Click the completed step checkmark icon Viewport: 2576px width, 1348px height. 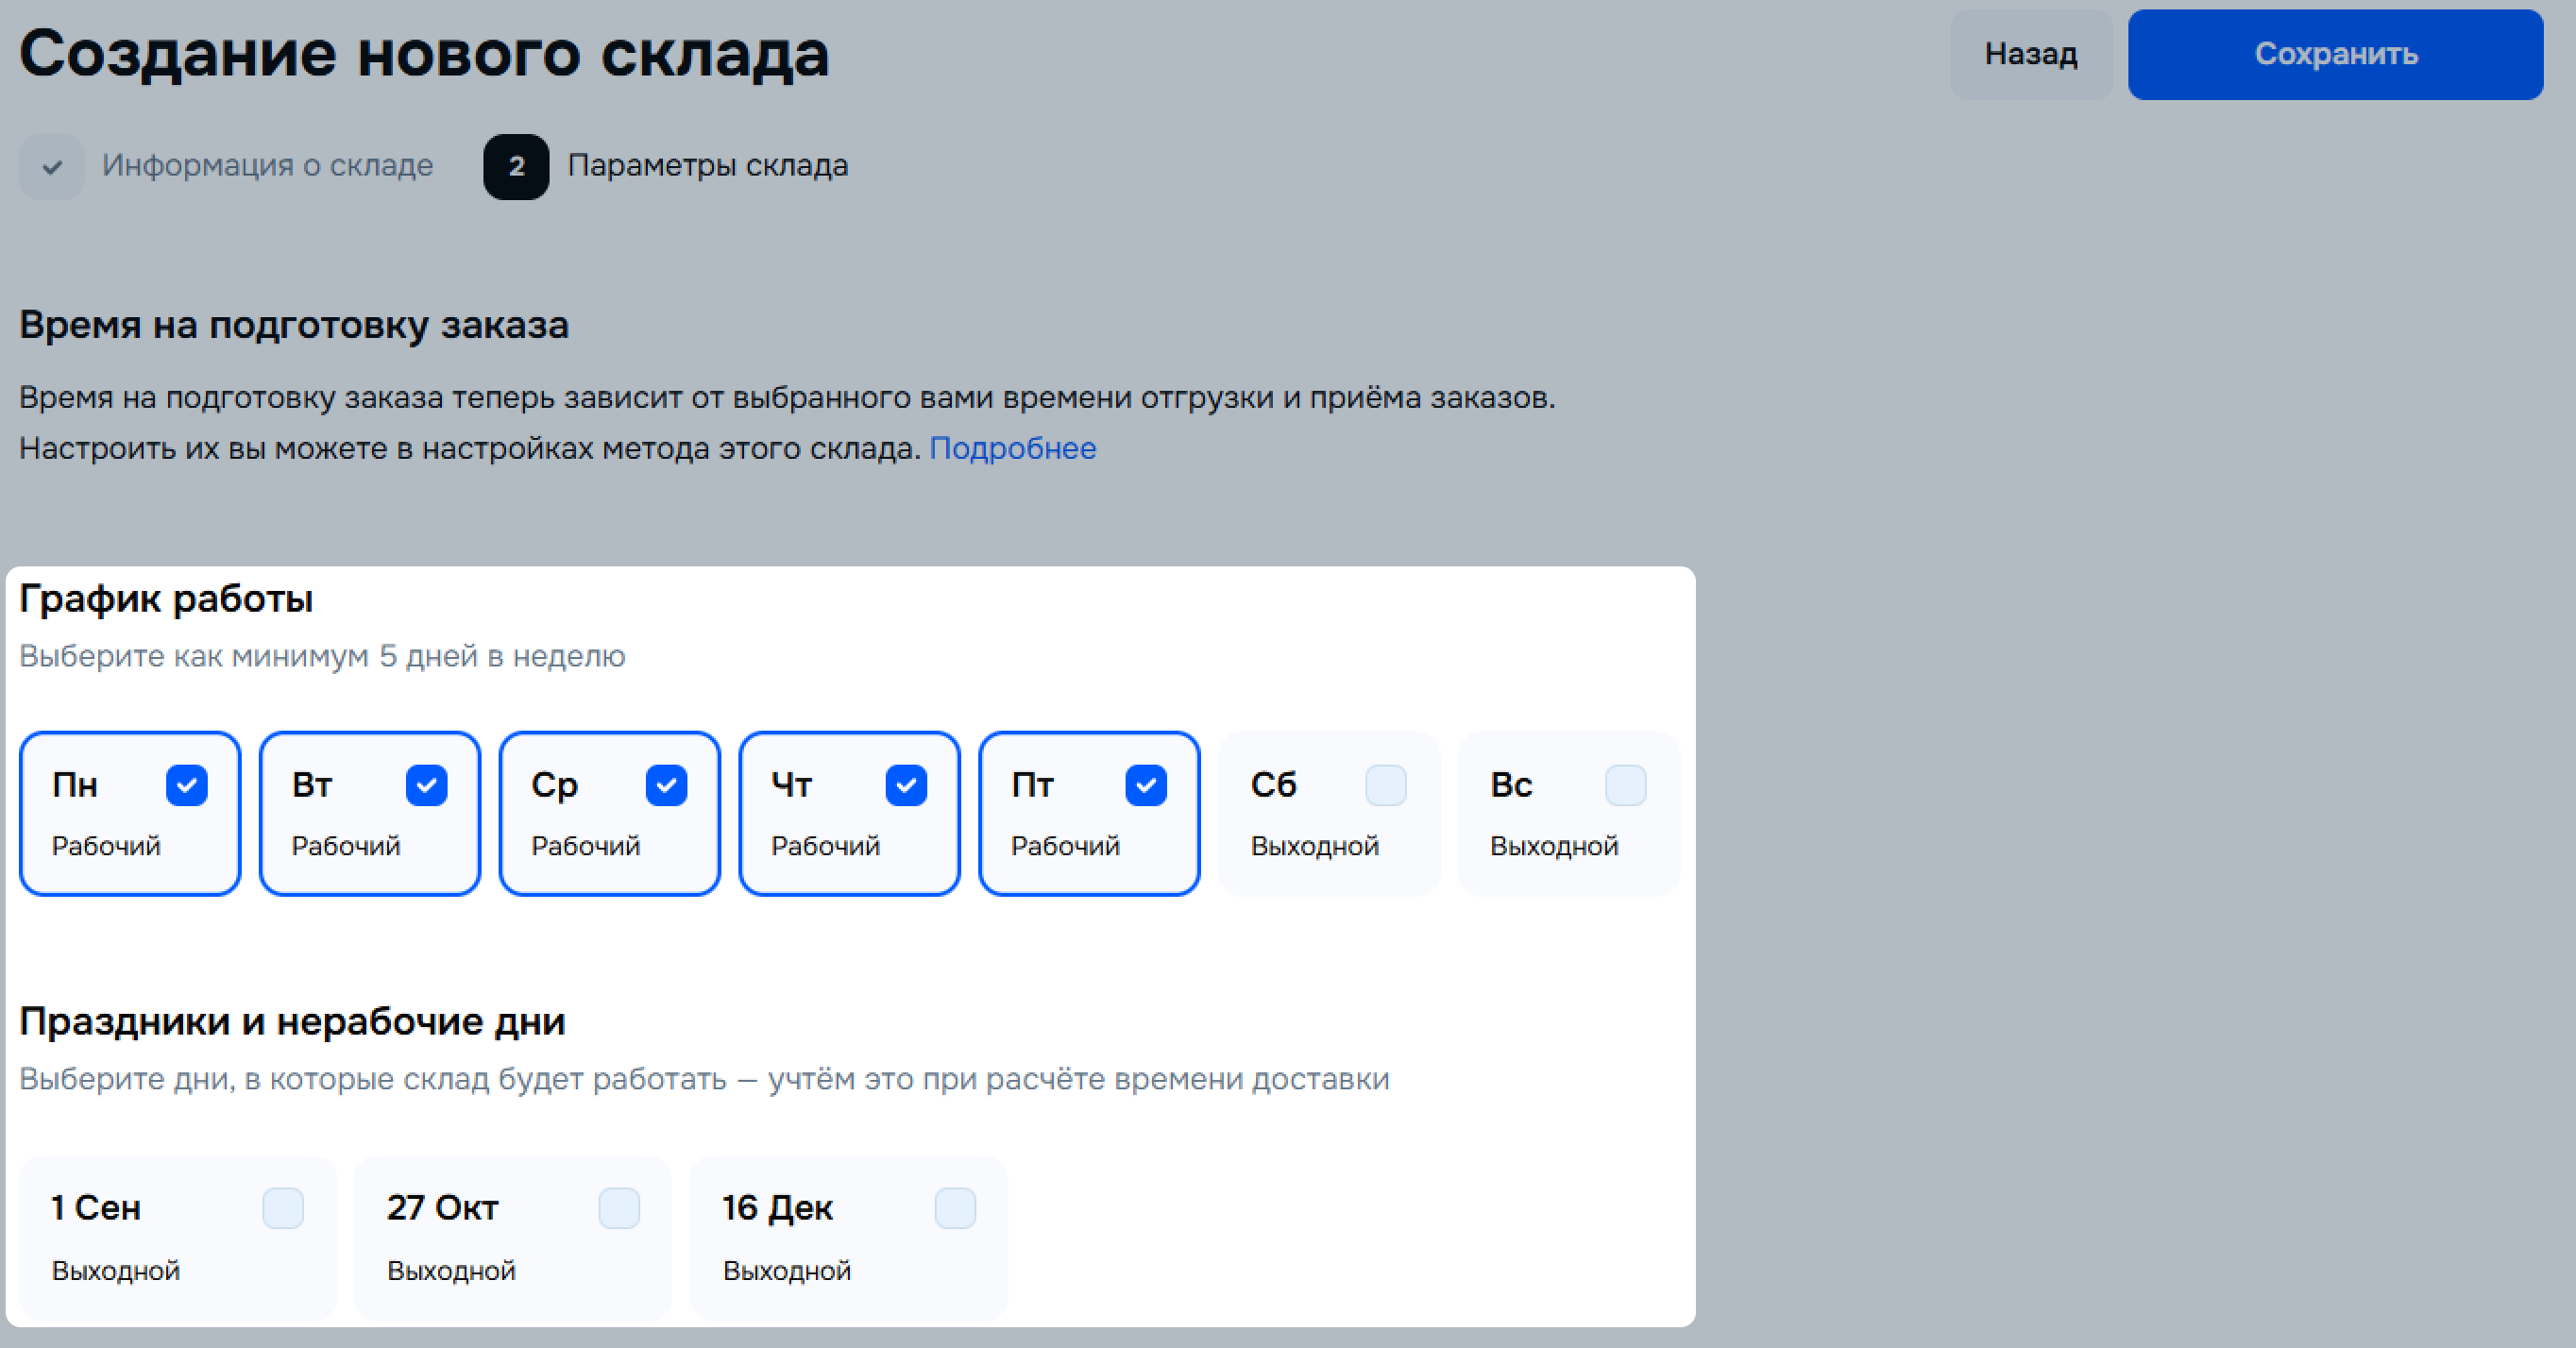(x=52, y=167)
